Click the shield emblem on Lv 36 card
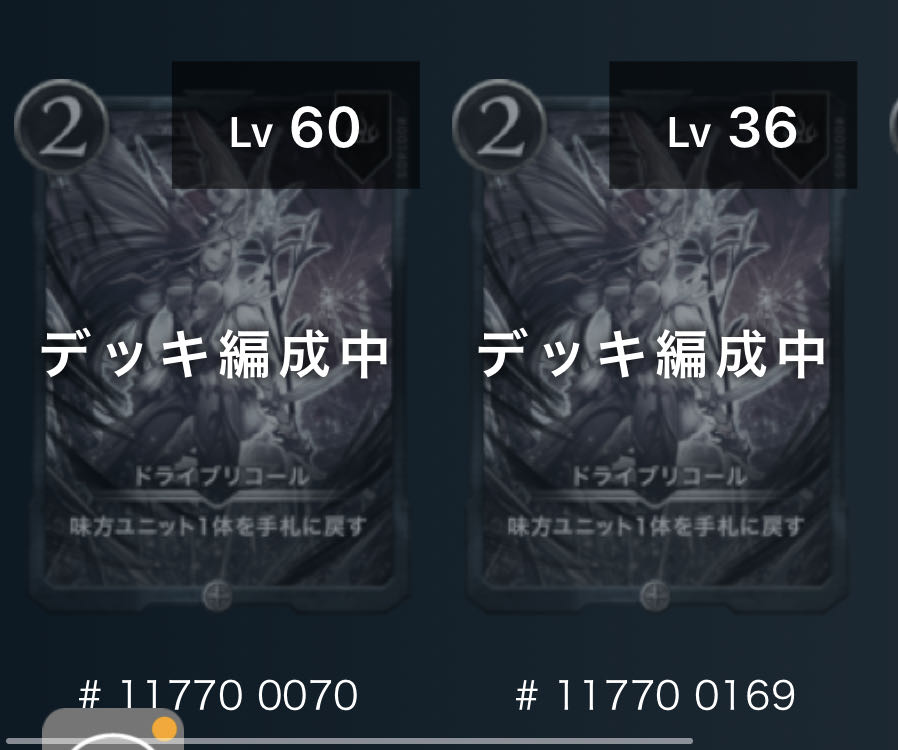Viewport: 898px width, 750px height. click(x=800, y=135)
